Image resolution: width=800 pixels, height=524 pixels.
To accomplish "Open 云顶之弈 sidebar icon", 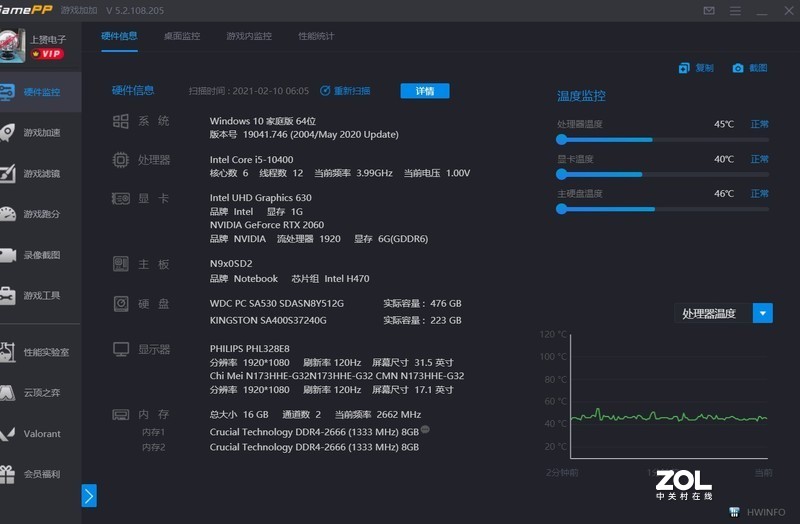I will pos(8,392).
